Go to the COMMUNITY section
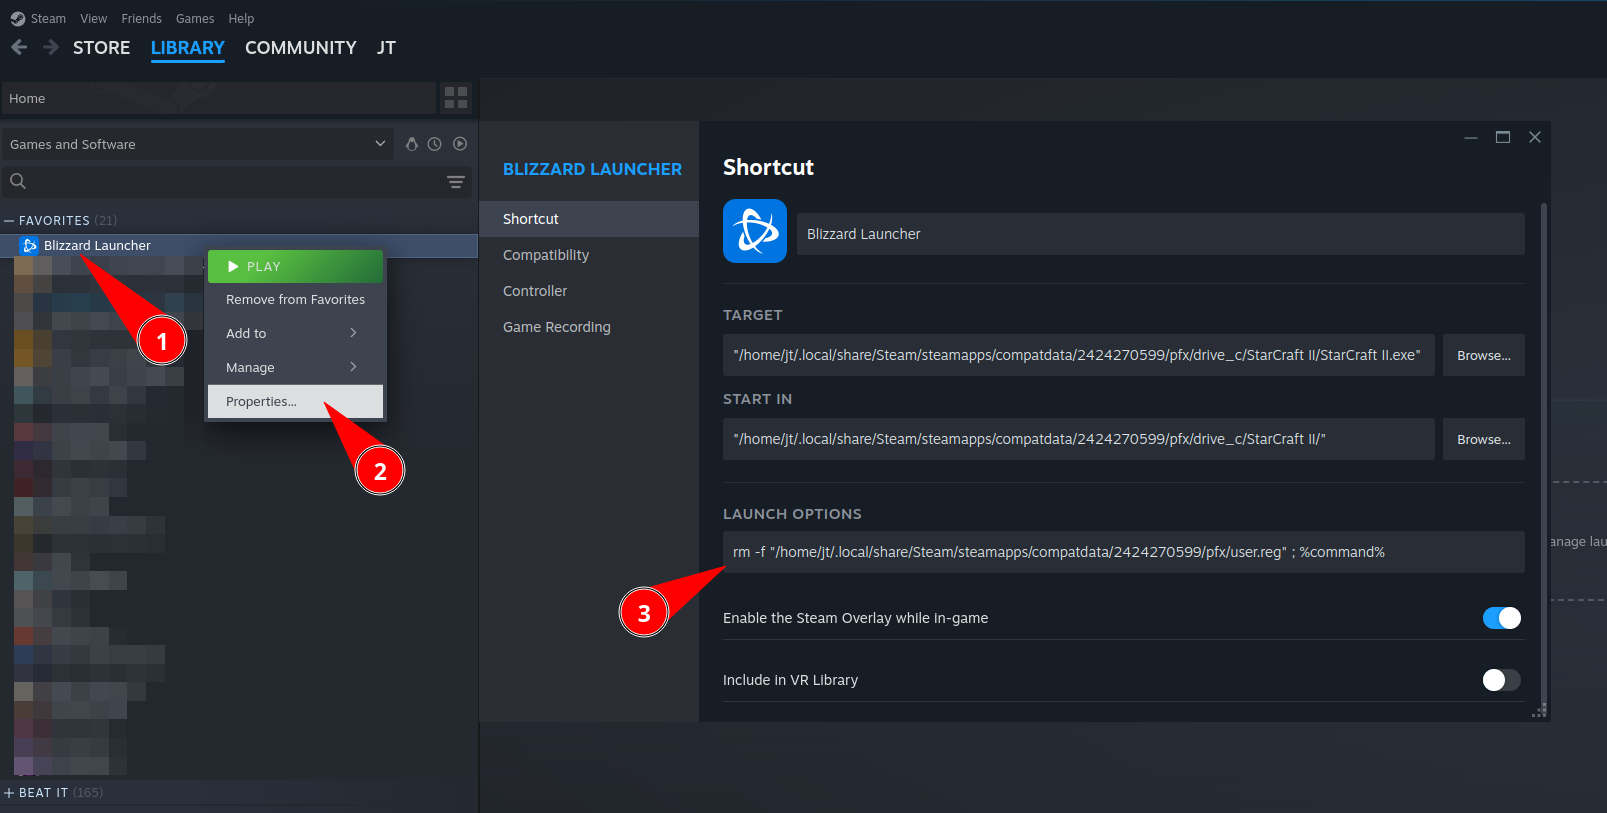This screenshot has height=813, width=1607. coord(301,47)
